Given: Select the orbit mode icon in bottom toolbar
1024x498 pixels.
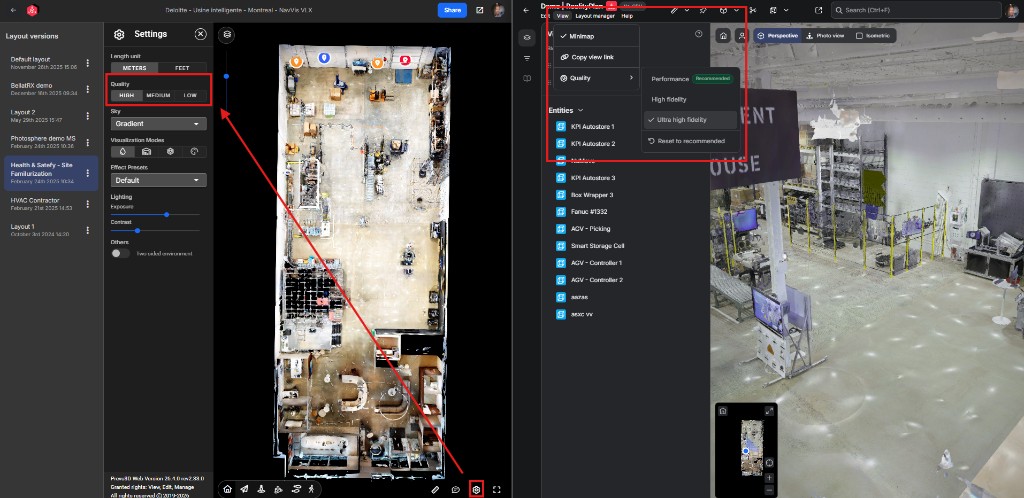Looking at the screenshot, I should click(295, 489).
